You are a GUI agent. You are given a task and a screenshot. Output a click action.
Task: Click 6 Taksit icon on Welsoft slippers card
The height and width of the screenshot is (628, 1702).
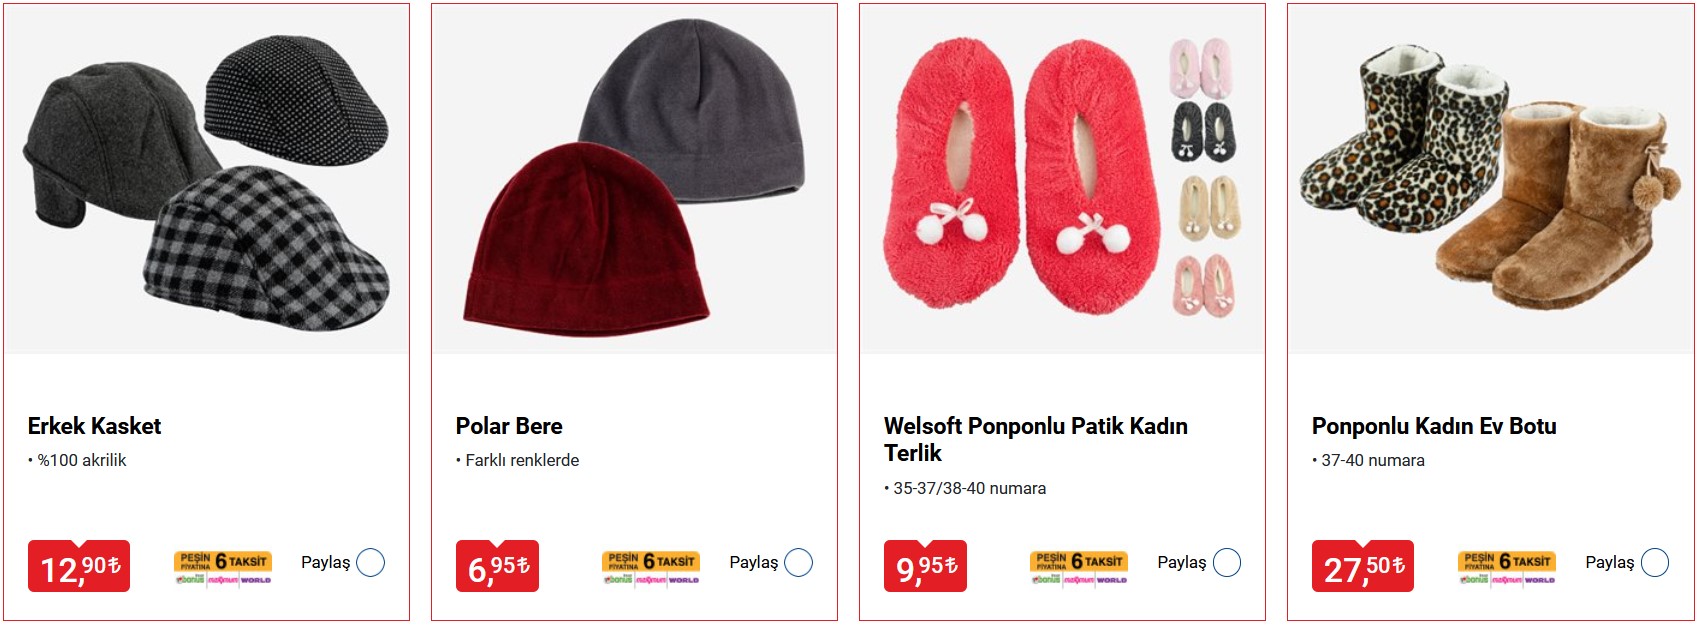(1078, 566)
